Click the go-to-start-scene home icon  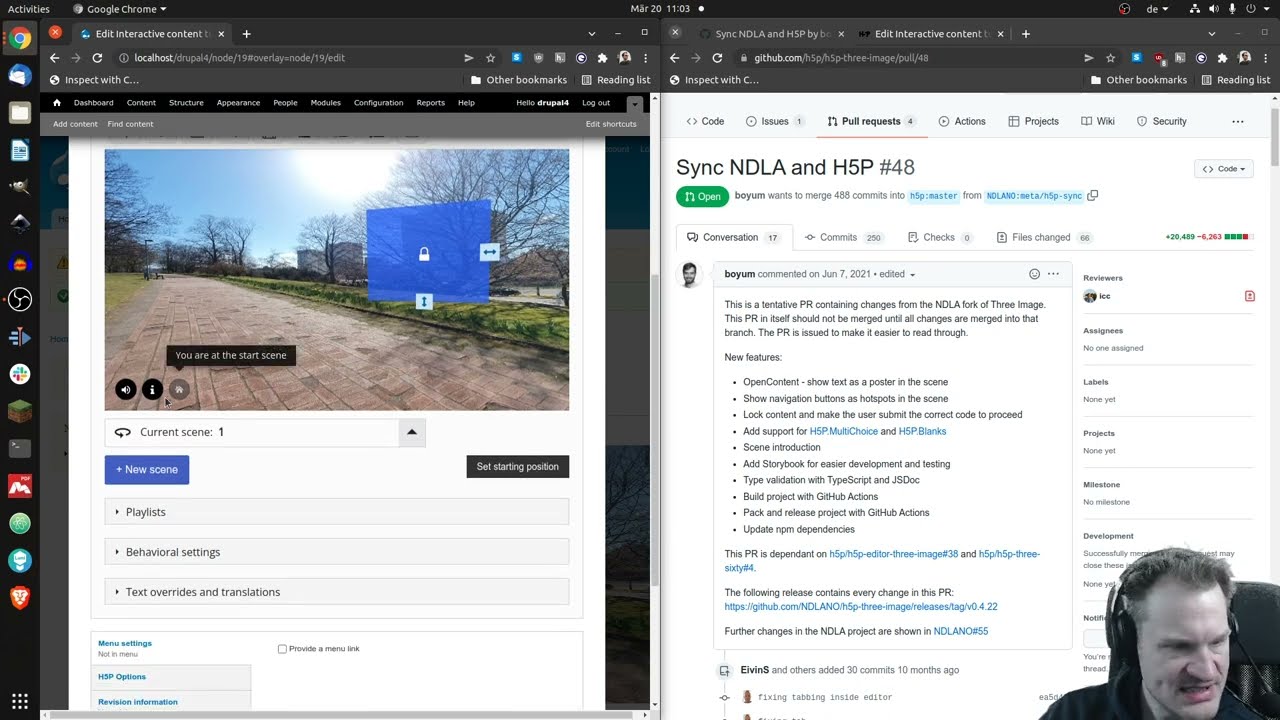(x=179, y=390)
